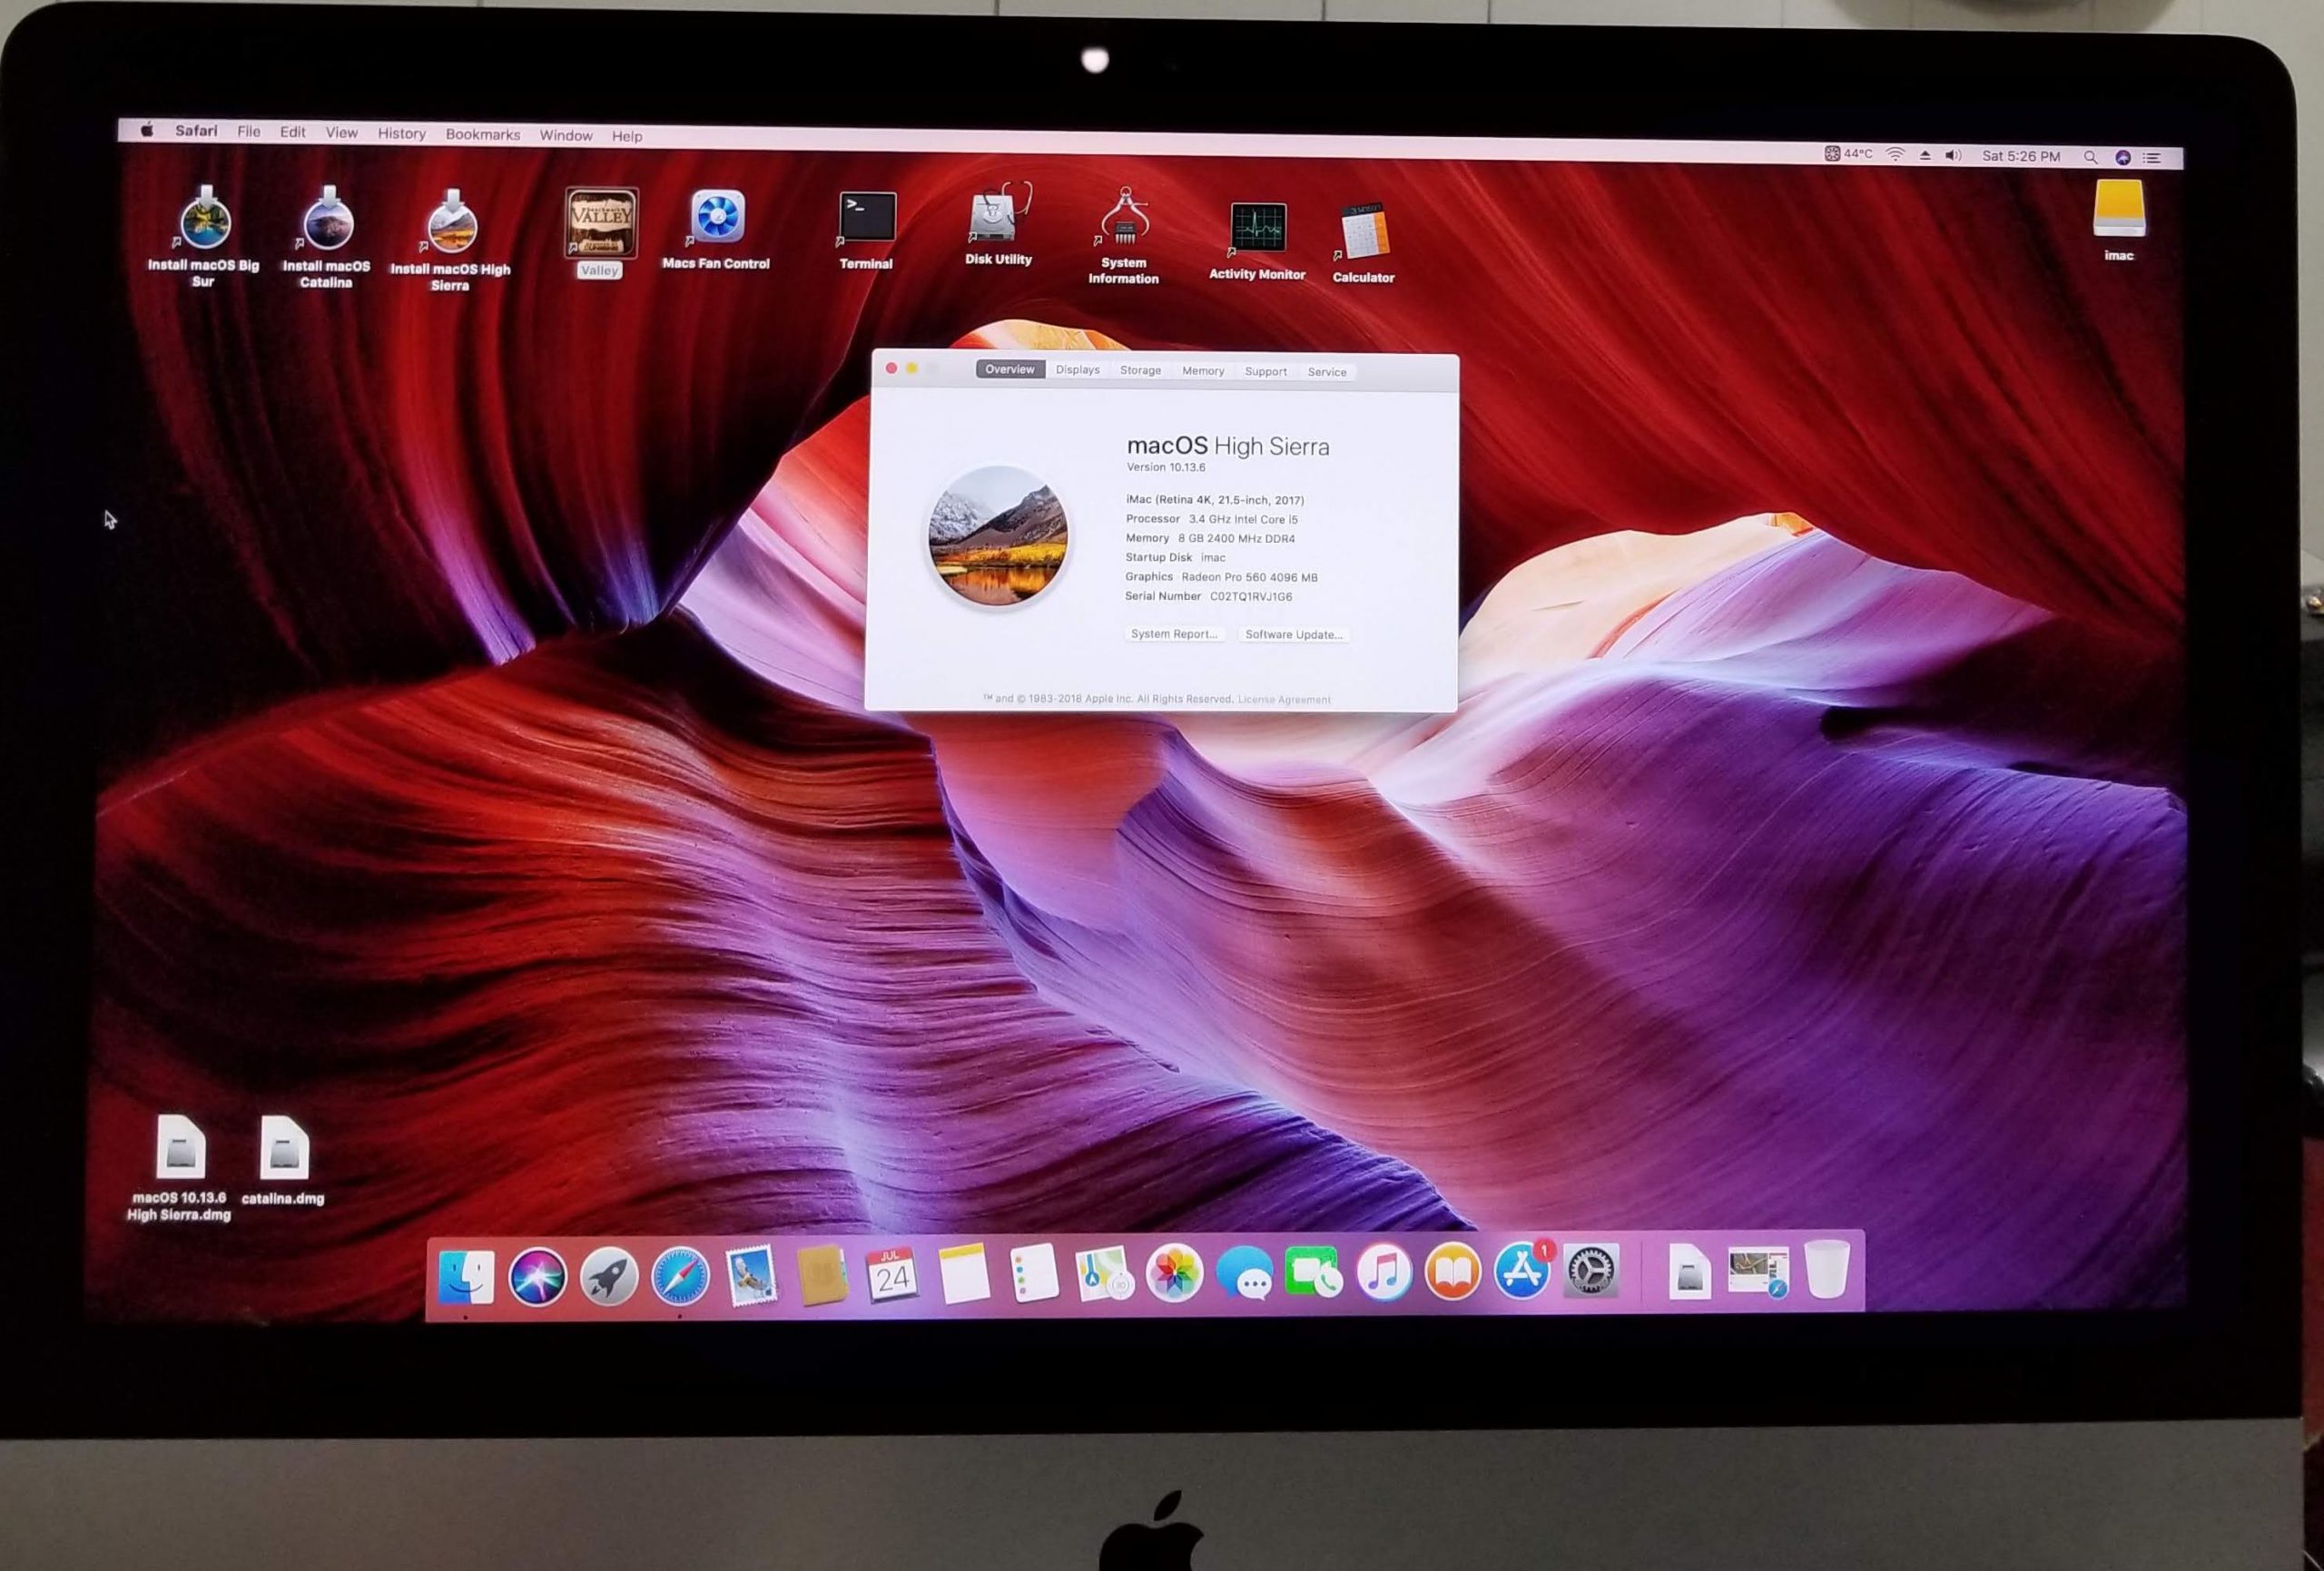Open System Preferences gear in Dock
The height and width of the screenshot is (1571, 2324).
click(1590, 1272)
